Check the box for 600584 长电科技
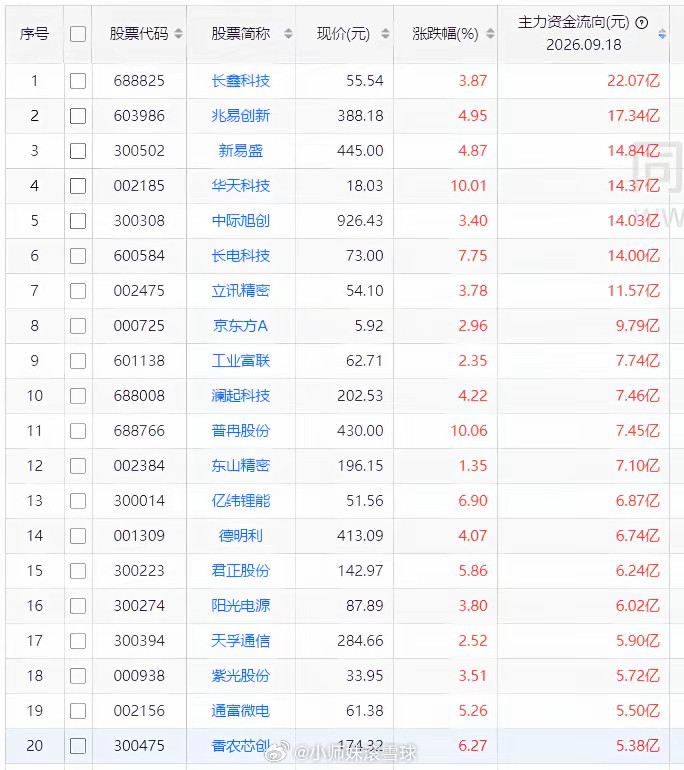This screenshot has width=684, height=770. [x=78, y=256]
